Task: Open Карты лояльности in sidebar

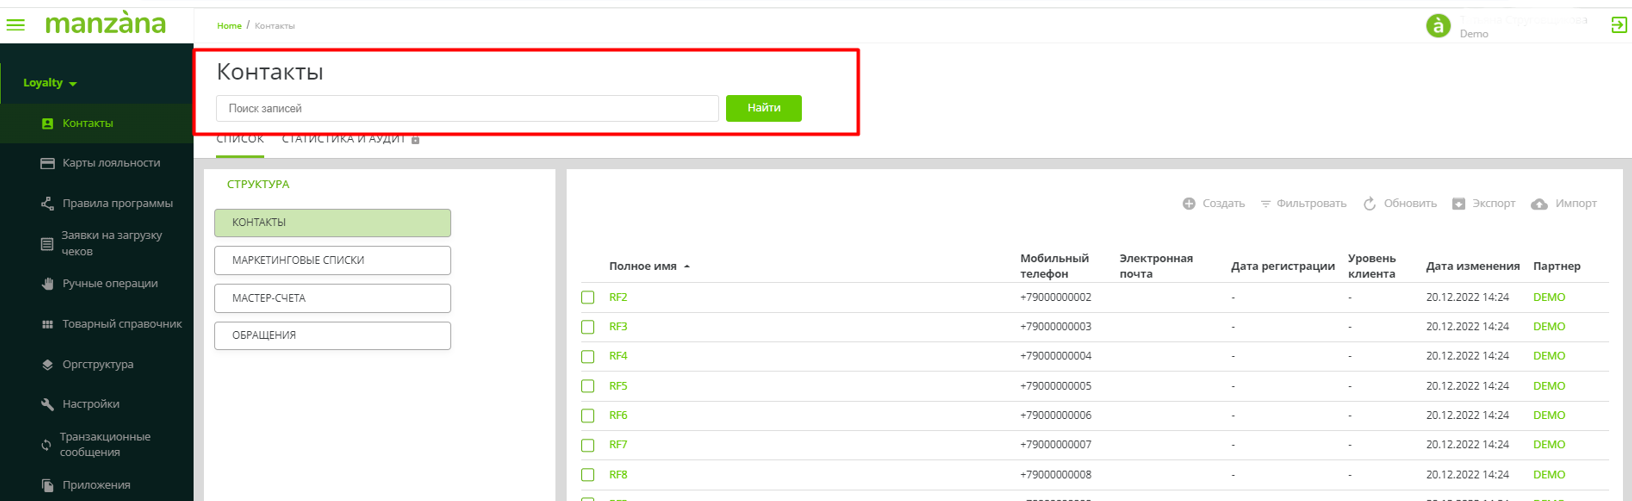Action: pyautogui.click(x=110, y=163)
